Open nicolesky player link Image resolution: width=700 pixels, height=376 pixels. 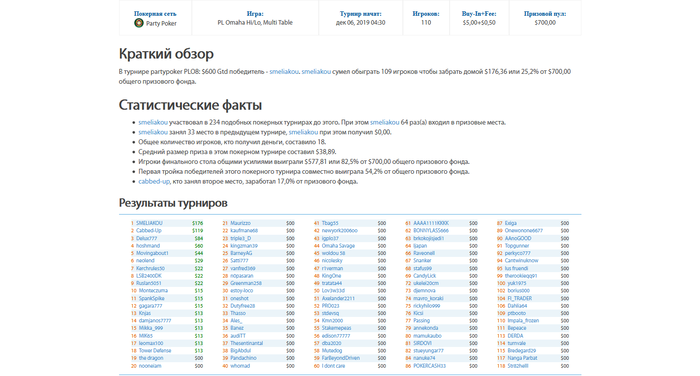[332, 260]
